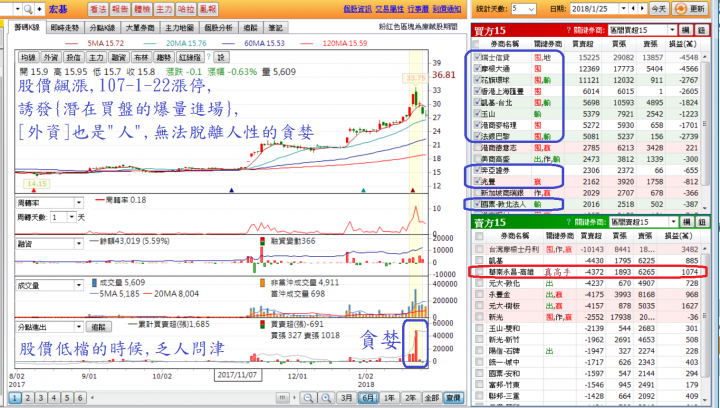Click the zoom out magnifier icon
The height and width of the screenshot is (408, 720).
pyautogui.click(x=309, y=398)
